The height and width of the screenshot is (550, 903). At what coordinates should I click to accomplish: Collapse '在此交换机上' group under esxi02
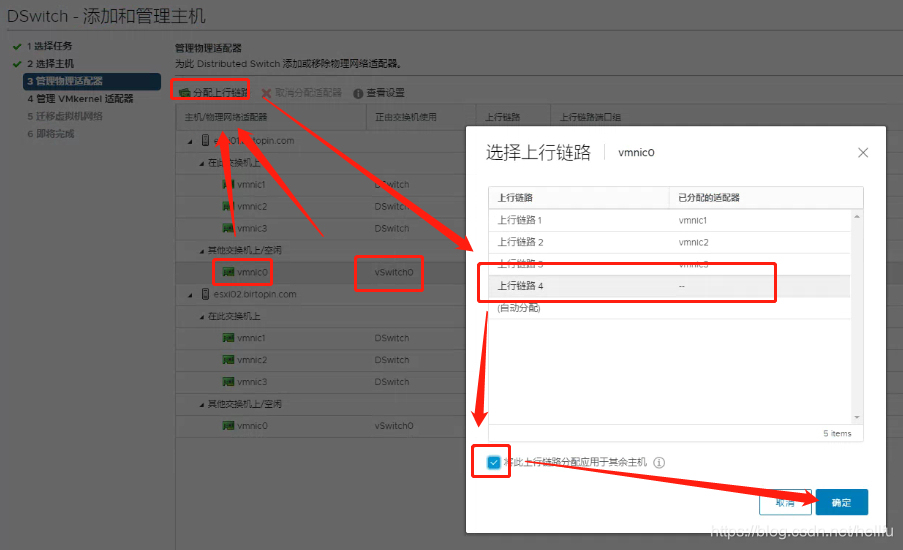point(202,317)
